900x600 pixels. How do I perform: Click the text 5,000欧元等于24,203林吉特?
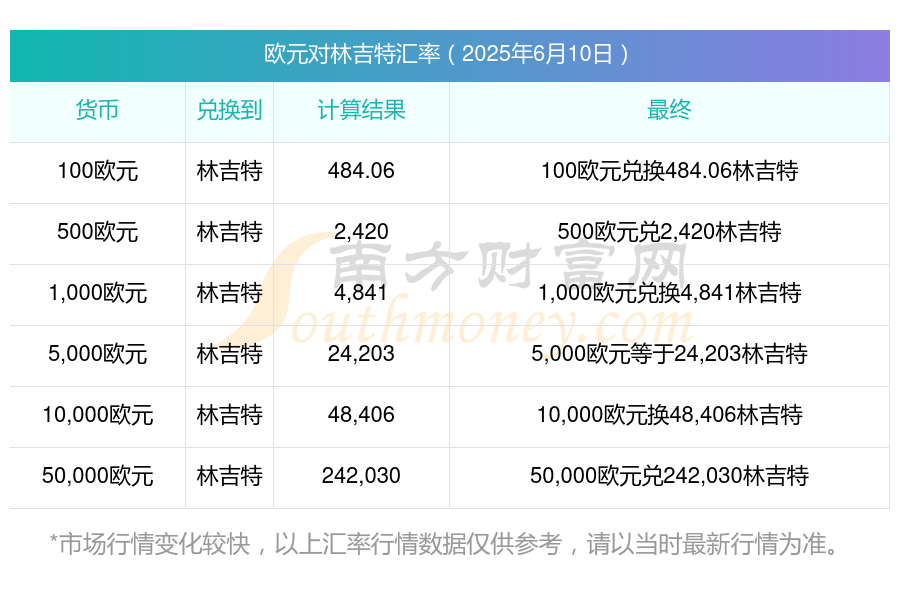coord(669,354)
